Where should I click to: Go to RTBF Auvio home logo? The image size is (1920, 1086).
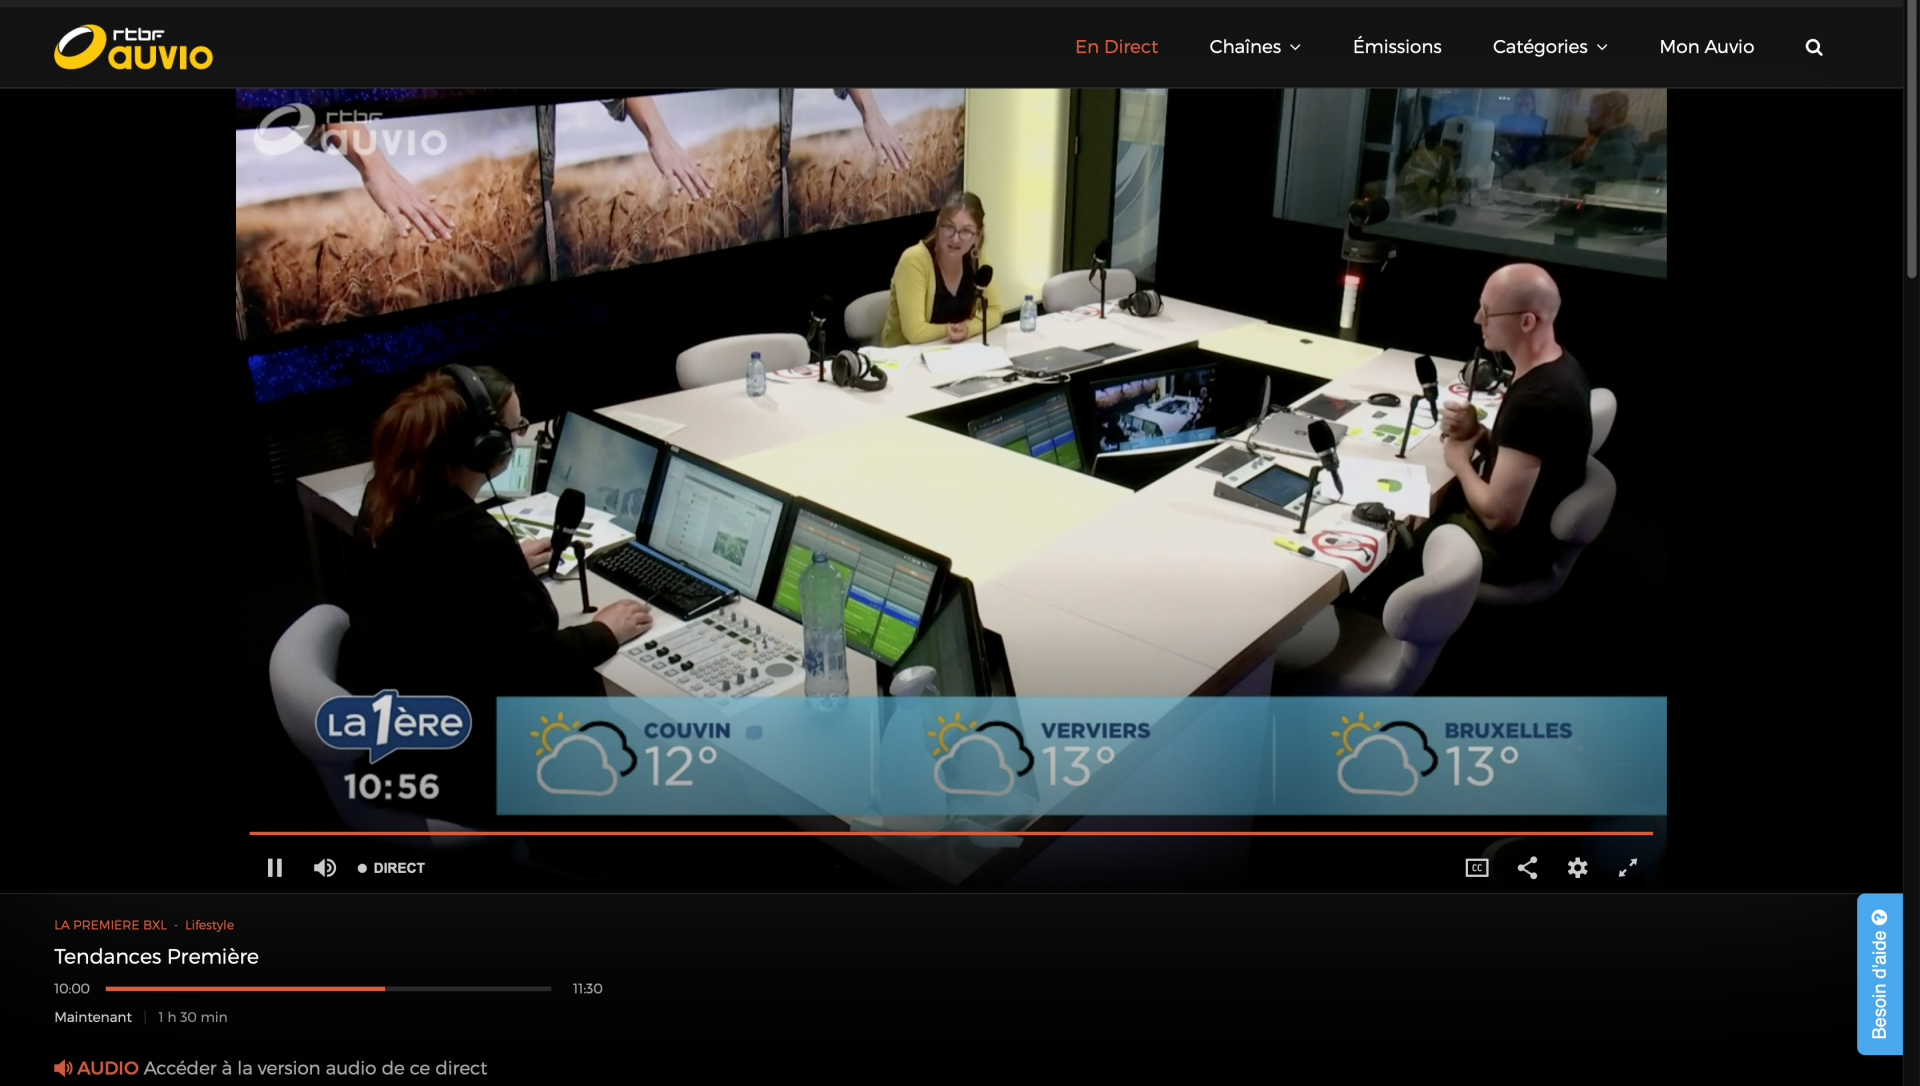tap(133, 47)
